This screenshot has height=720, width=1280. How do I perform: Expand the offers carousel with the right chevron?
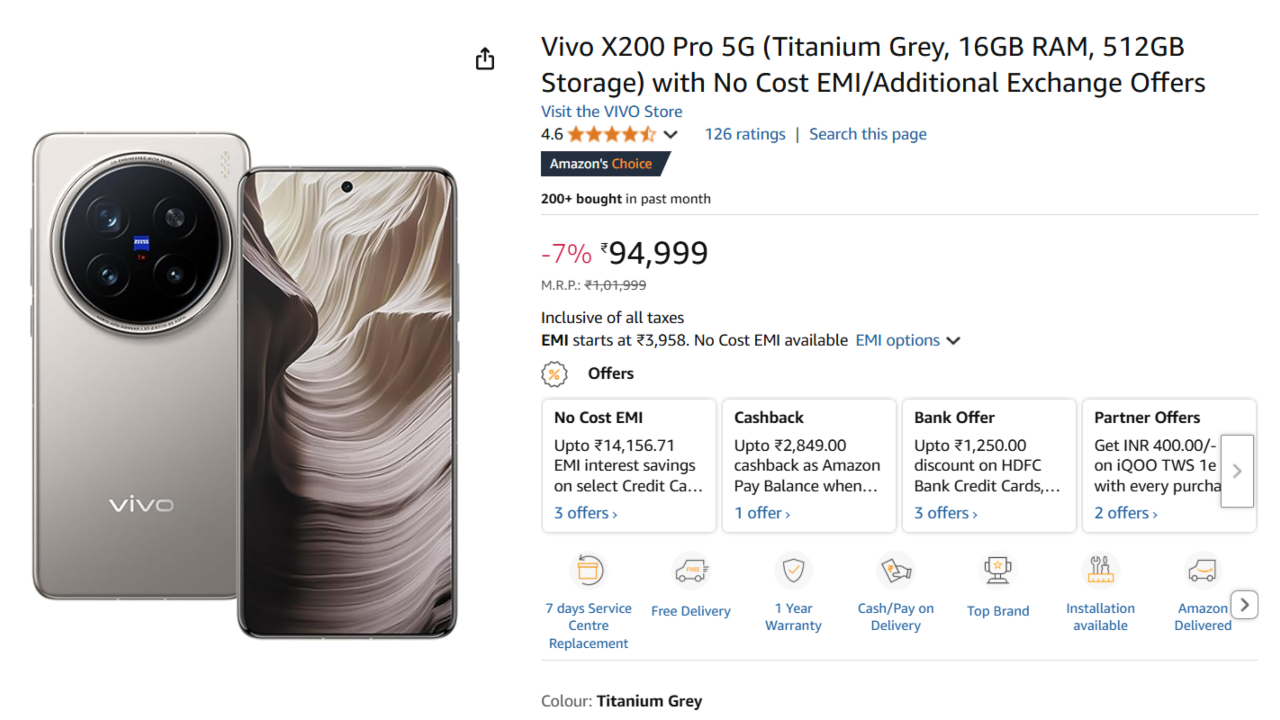tap(1237, 470)
